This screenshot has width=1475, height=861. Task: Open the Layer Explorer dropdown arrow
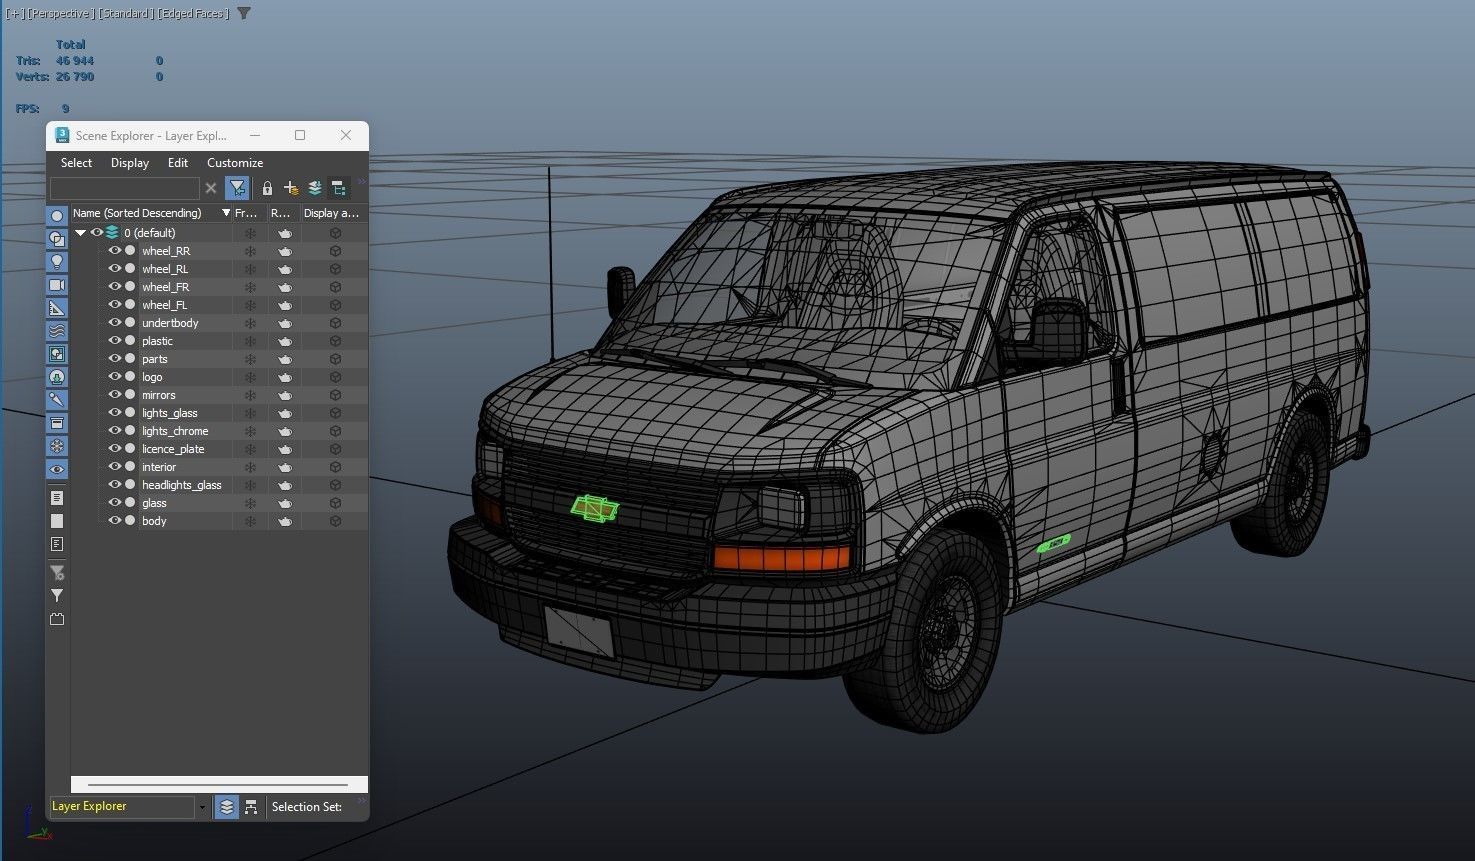pyautogui.click(x=202, y=807)
